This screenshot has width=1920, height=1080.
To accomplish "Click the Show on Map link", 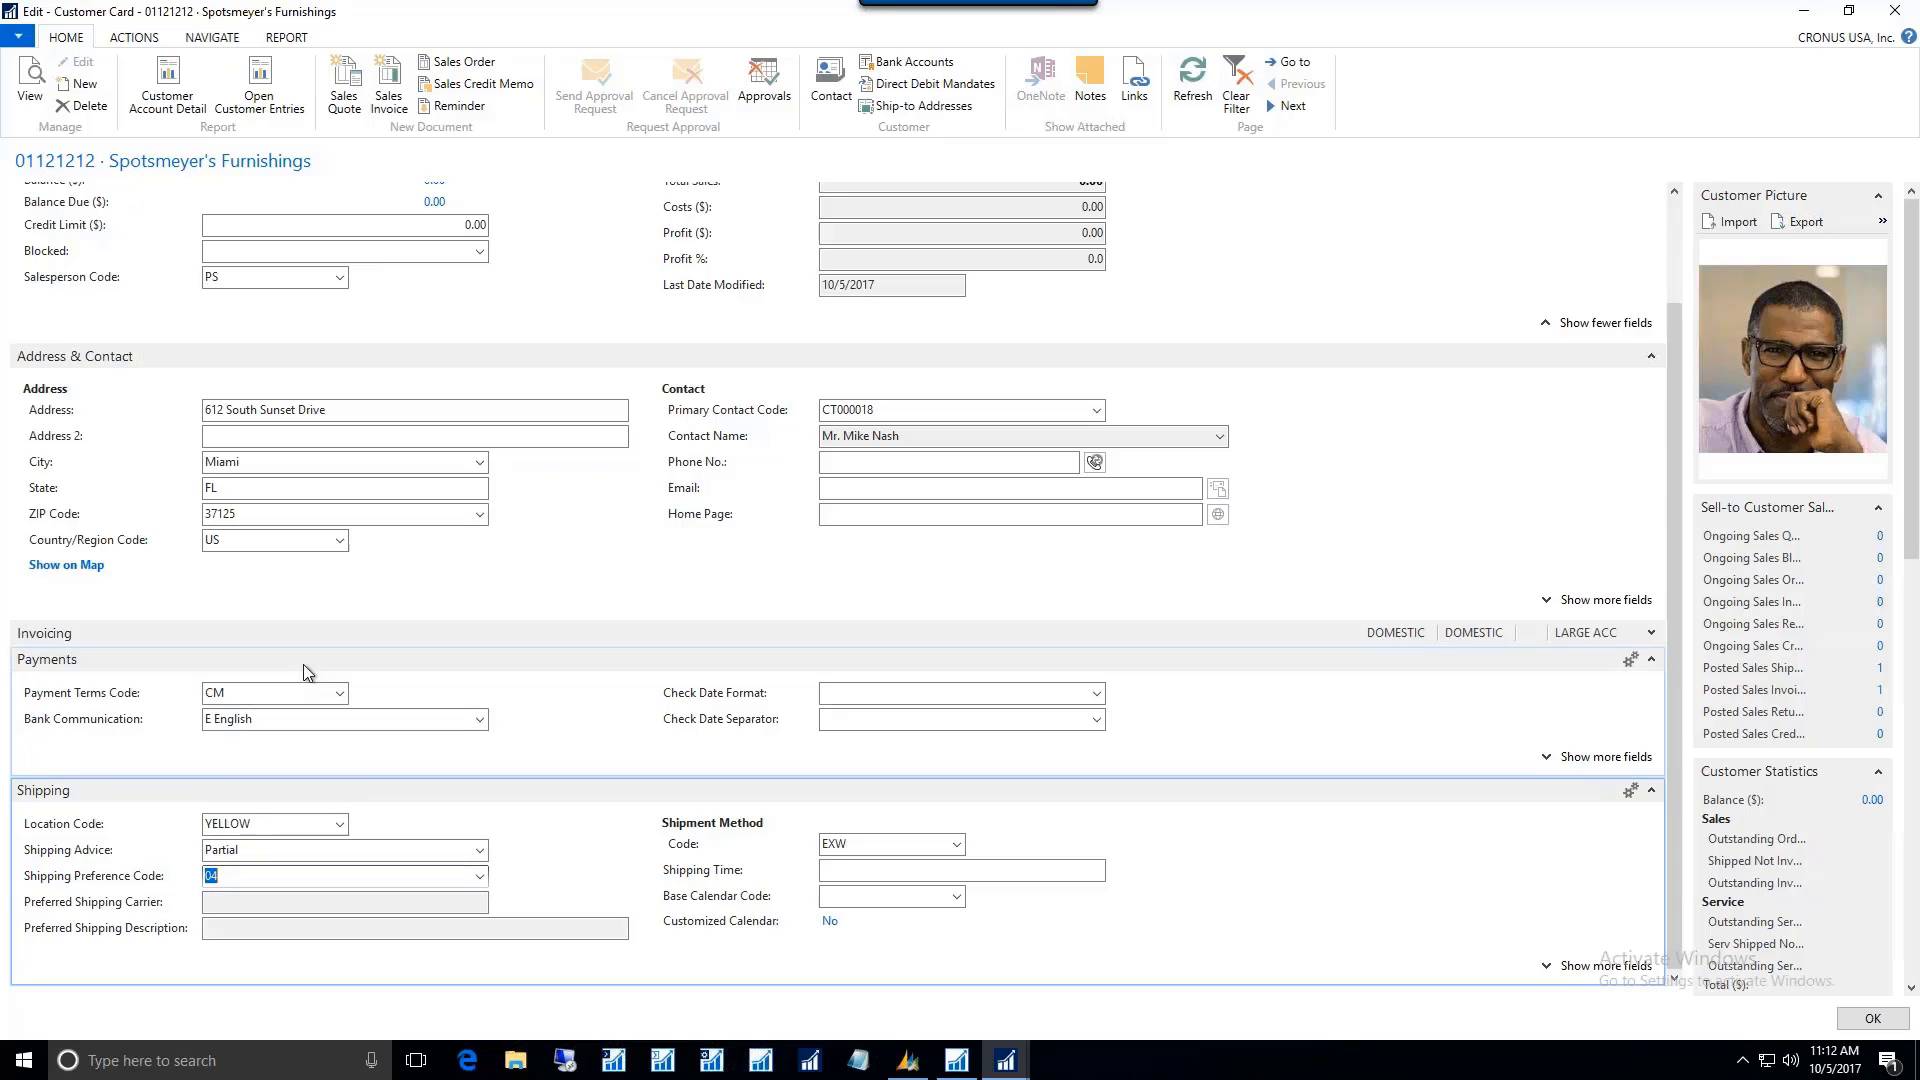I will [66, 564].
